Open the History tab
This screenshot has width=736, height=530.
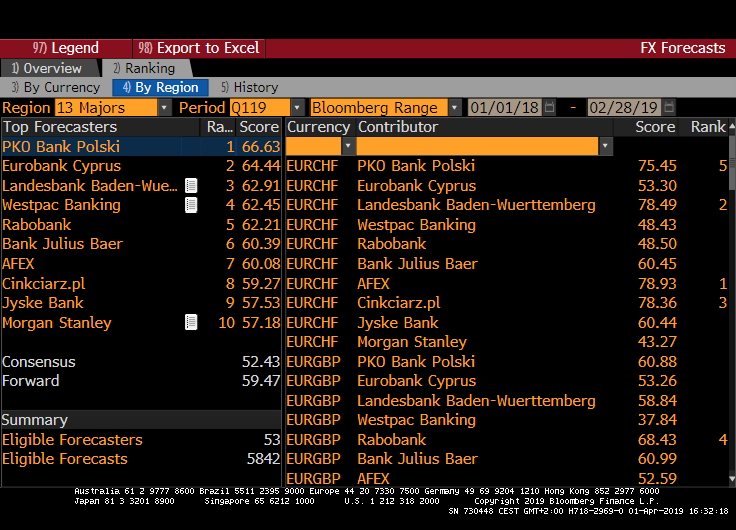tap(250, 88)
